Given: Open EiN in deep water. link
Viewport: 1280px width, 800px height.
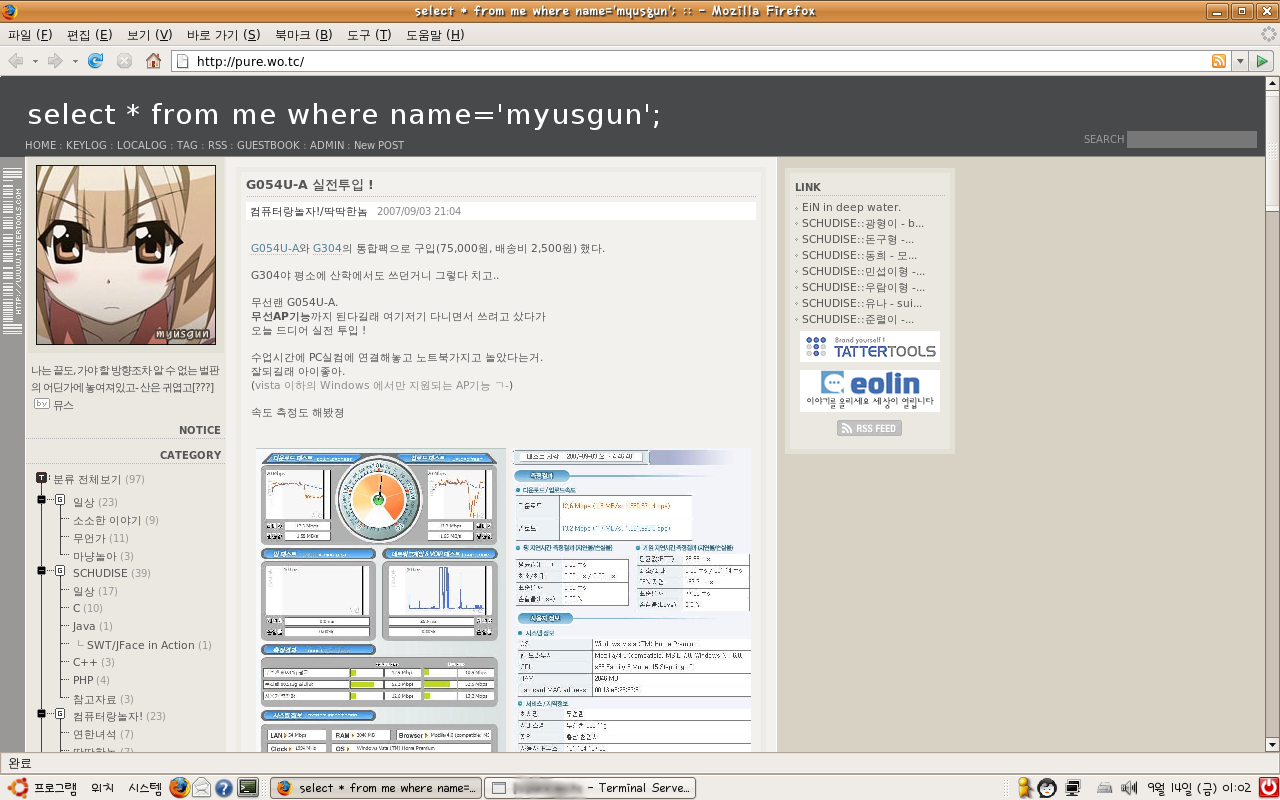Looking at the screenshot, I should (851, 207).
